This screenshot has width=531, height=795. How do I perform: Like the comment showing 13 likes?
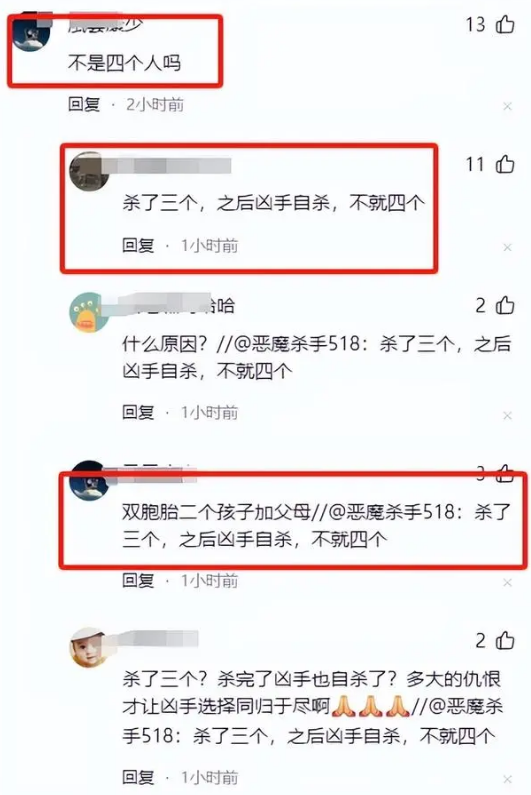(x=505, y=24)
